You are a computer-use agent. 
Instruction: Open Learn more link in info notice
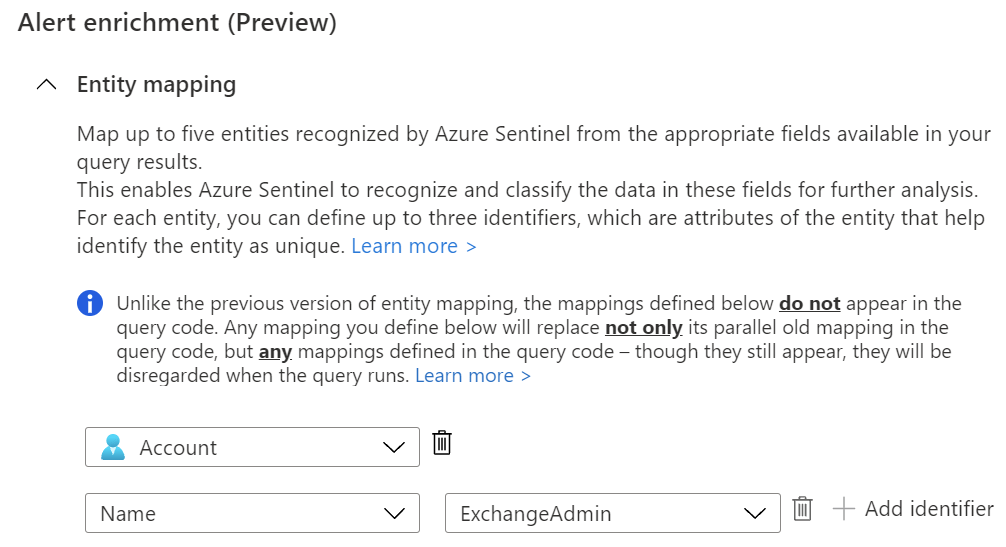pos(473,376)
